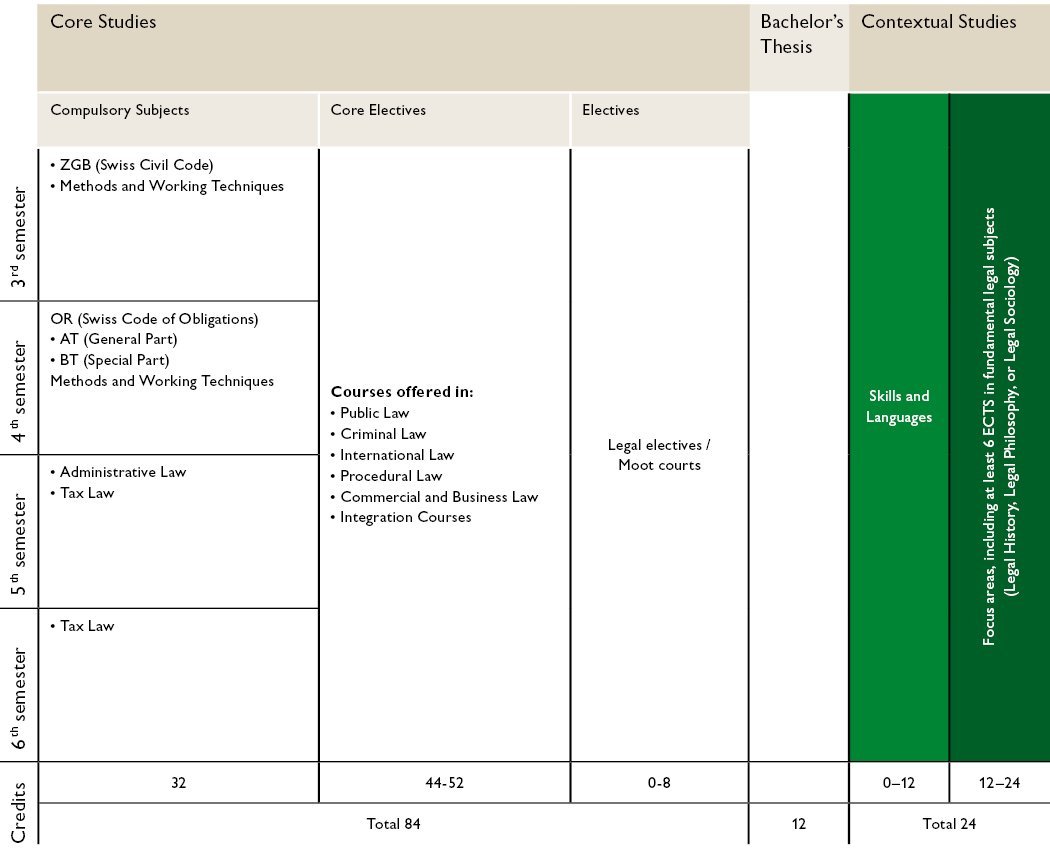The width and height of the screenshot is (1050, 857).
Task: Click the 3rd semester row label
Action: pyautogui.click(x=18, y=237)
